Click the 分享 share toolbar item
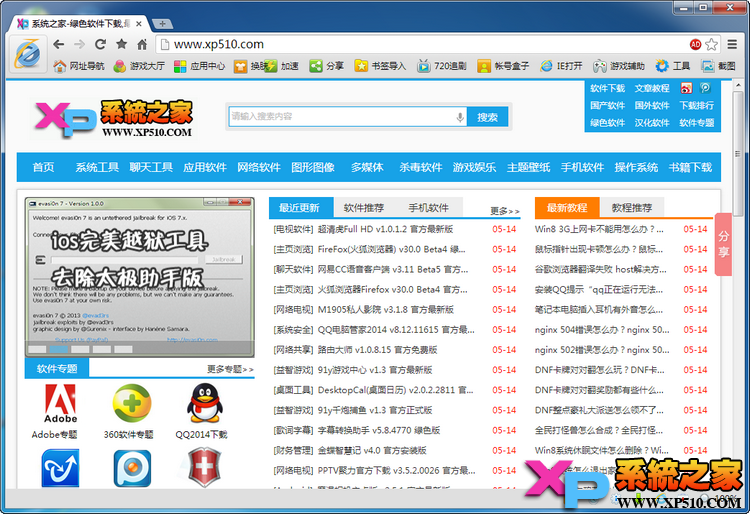 (x=326, y=66)
